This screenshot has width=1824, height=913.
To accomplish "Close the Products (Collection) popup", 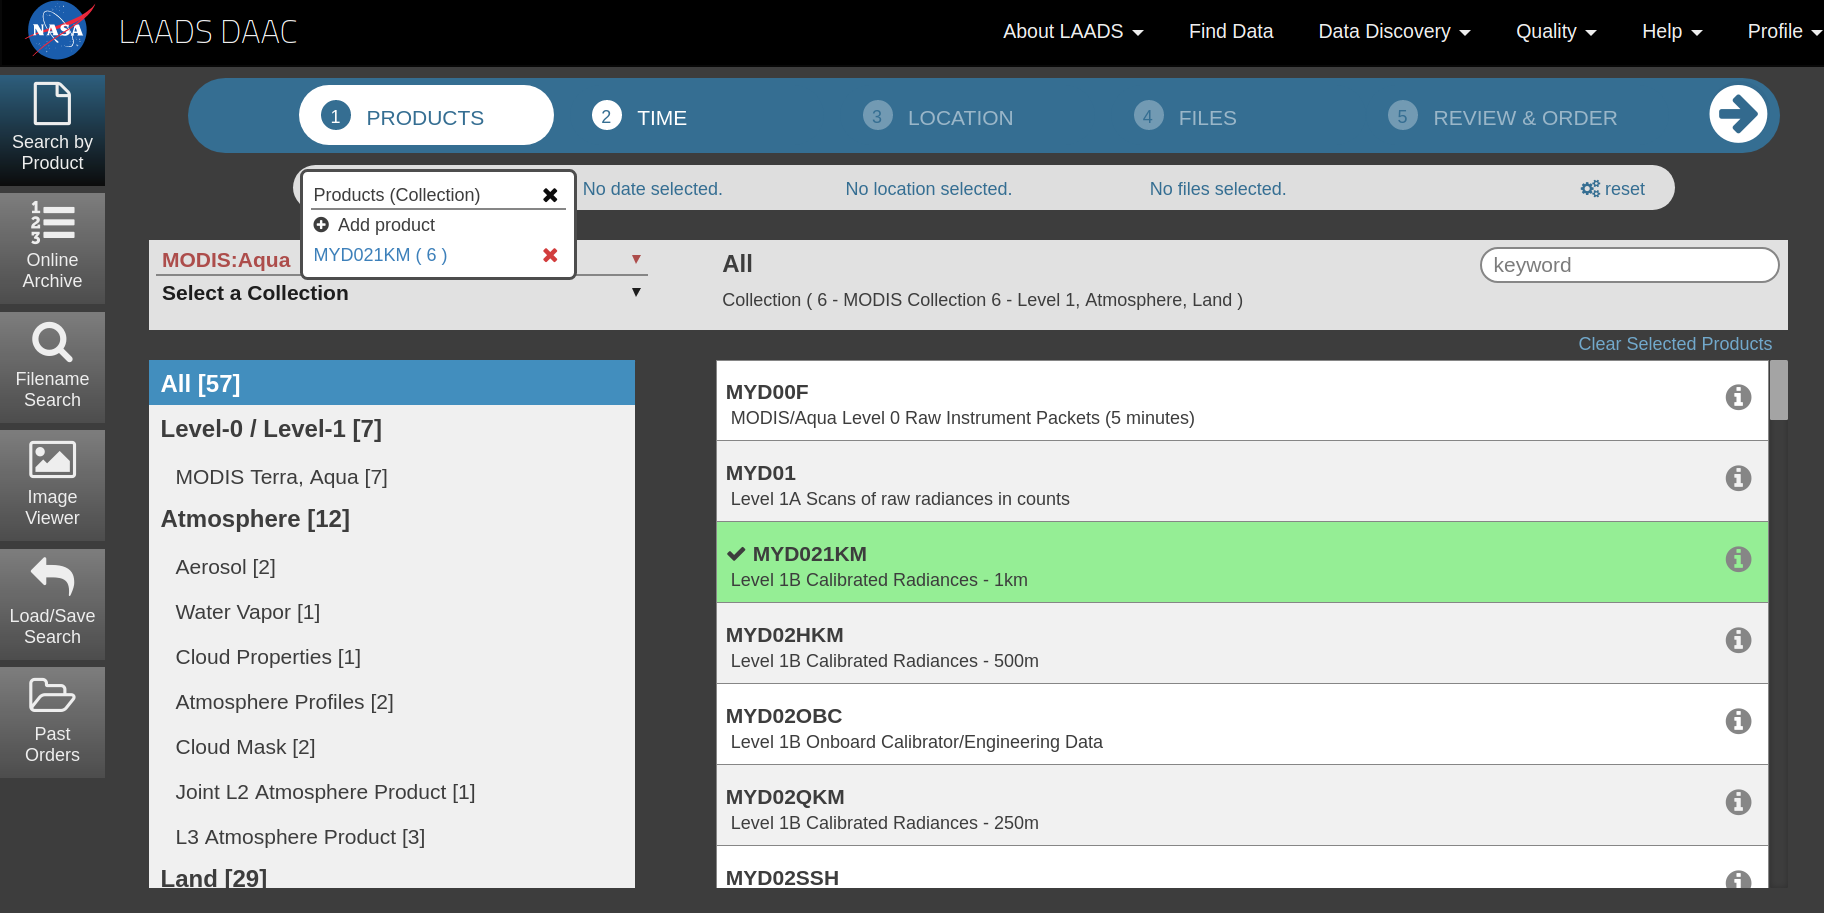I will (550, 195).
